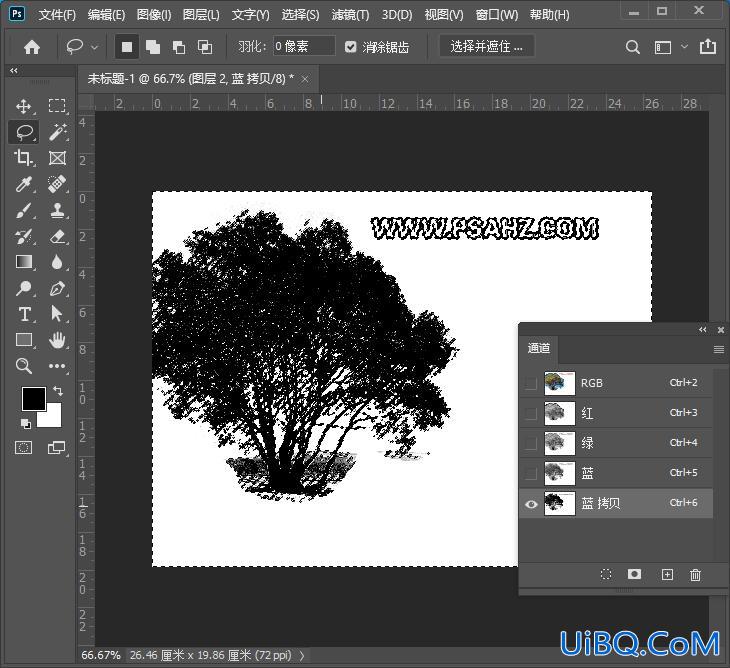The image size is (730, 668).
Task: Select the Crop tool
Action: pyautogui.click(x=23, y=158)
